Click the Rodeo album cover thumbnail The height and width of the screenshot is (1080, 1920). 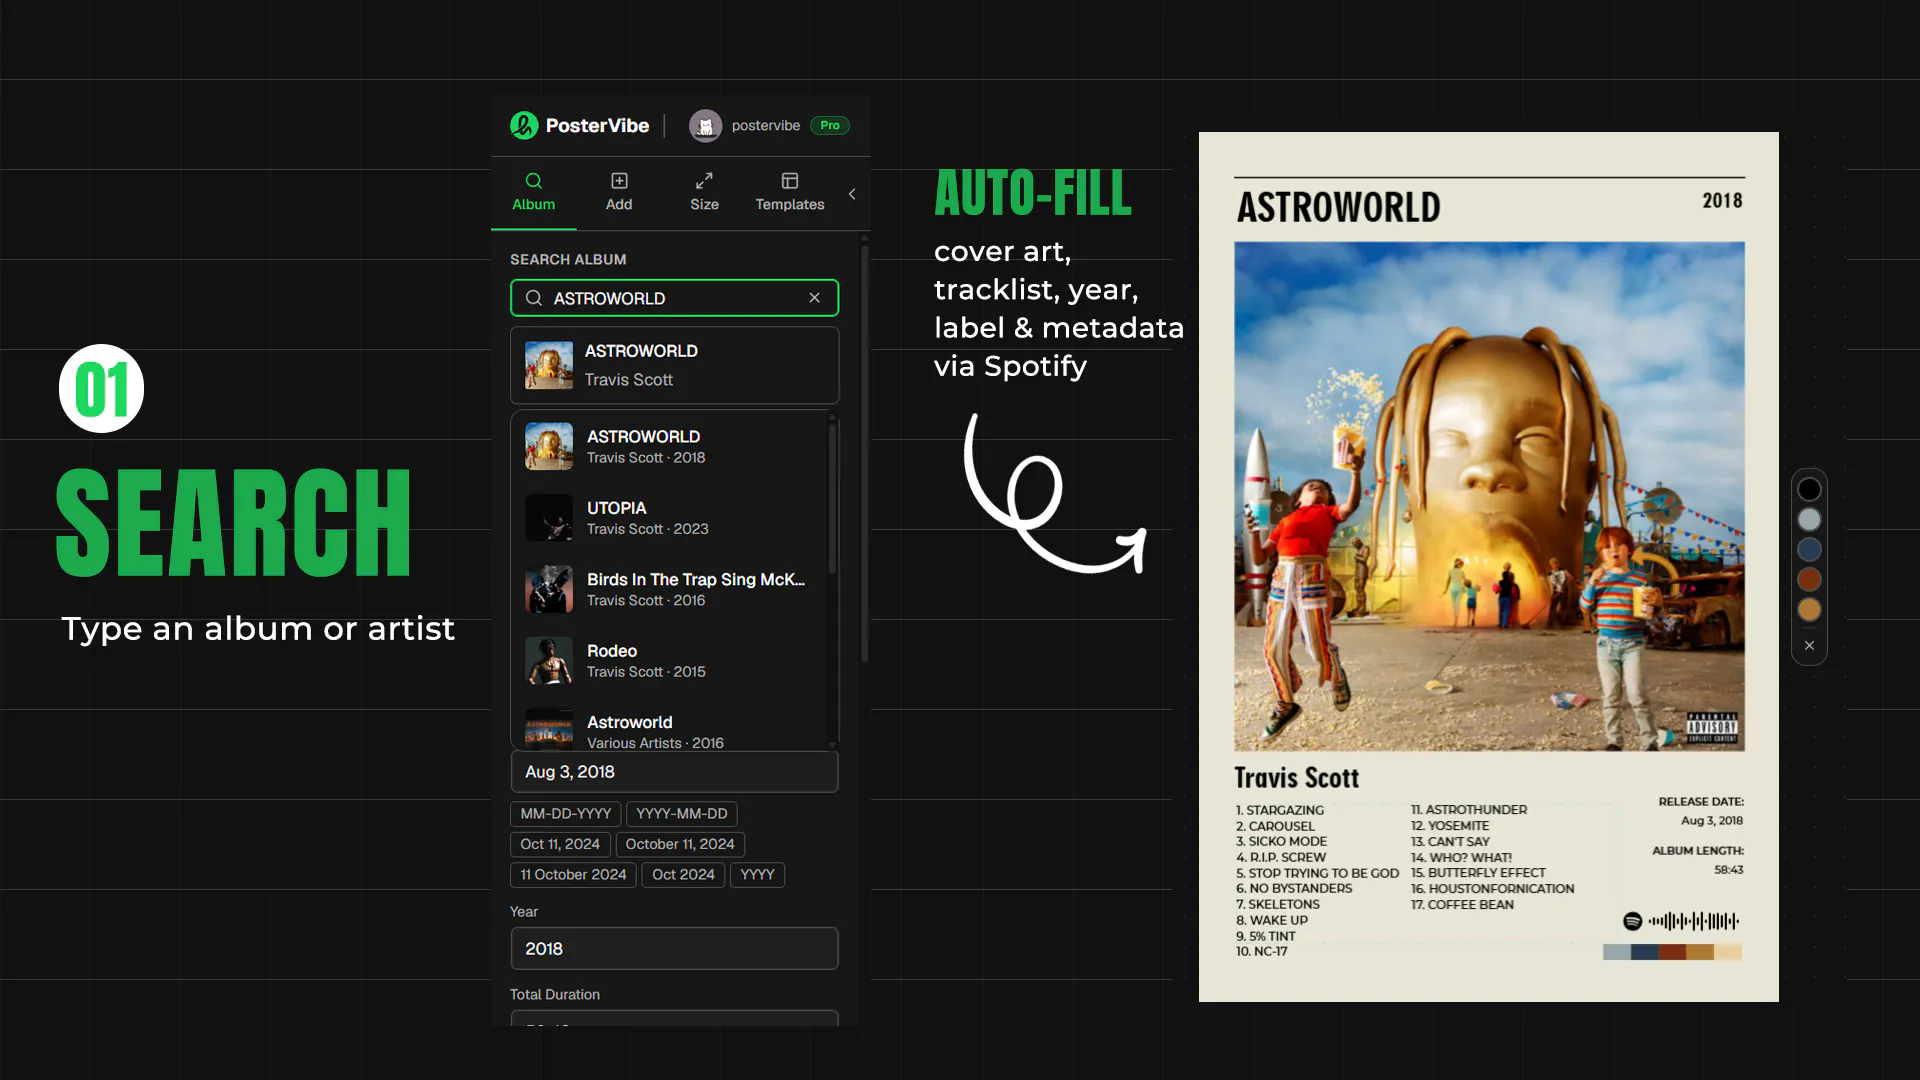[x=549, y=661]
